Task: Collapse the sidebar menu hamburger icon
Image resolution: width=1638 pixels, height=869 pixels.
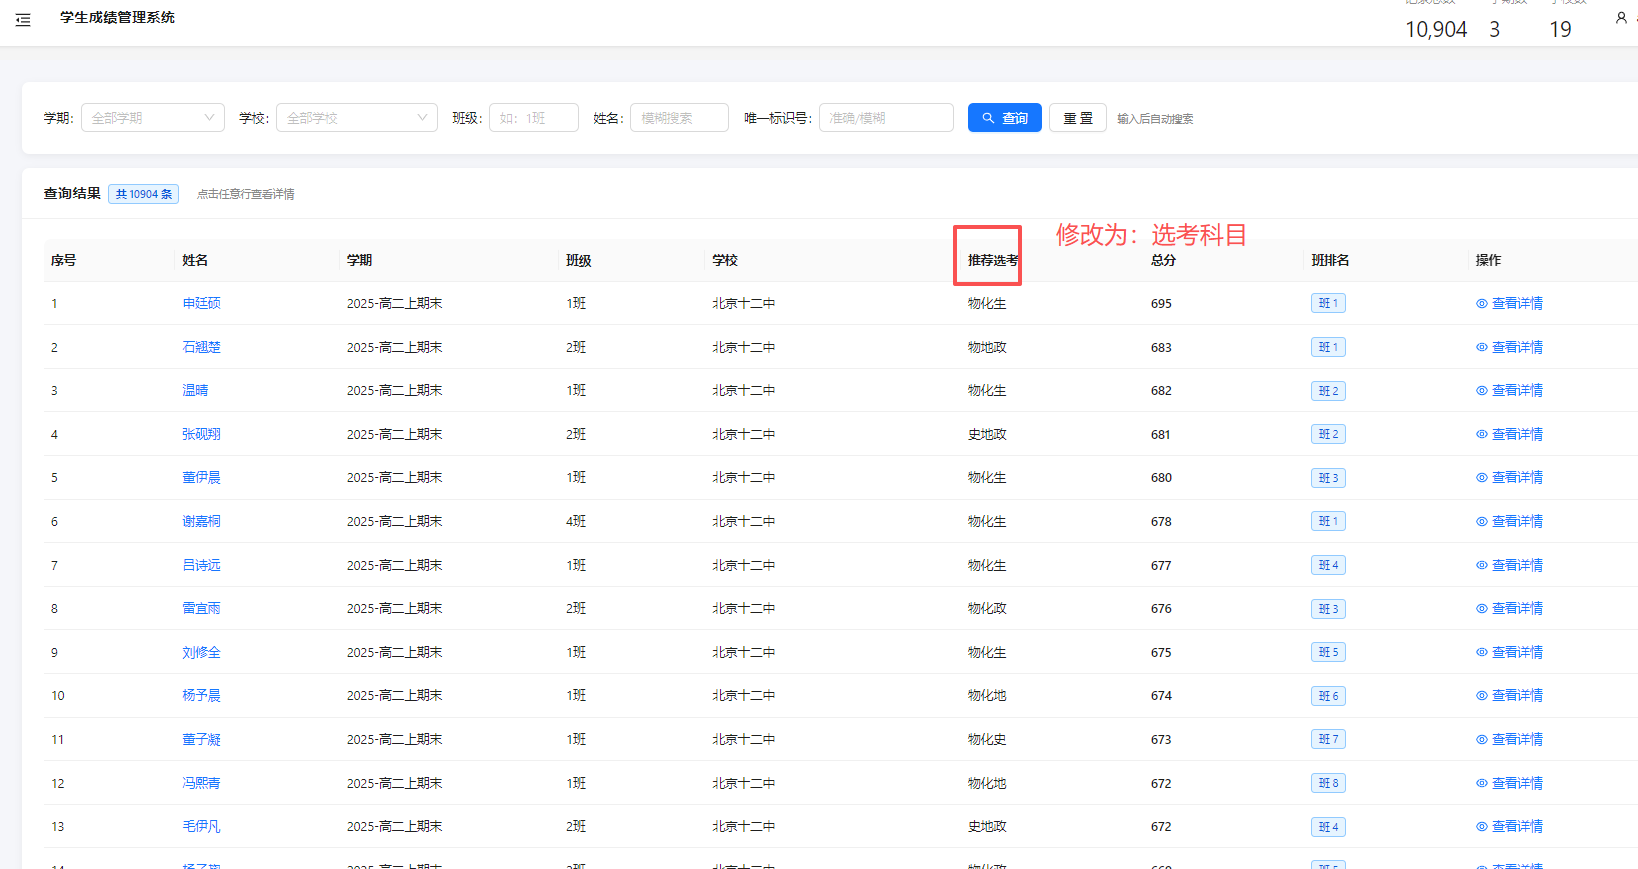Action: (23, 19)
